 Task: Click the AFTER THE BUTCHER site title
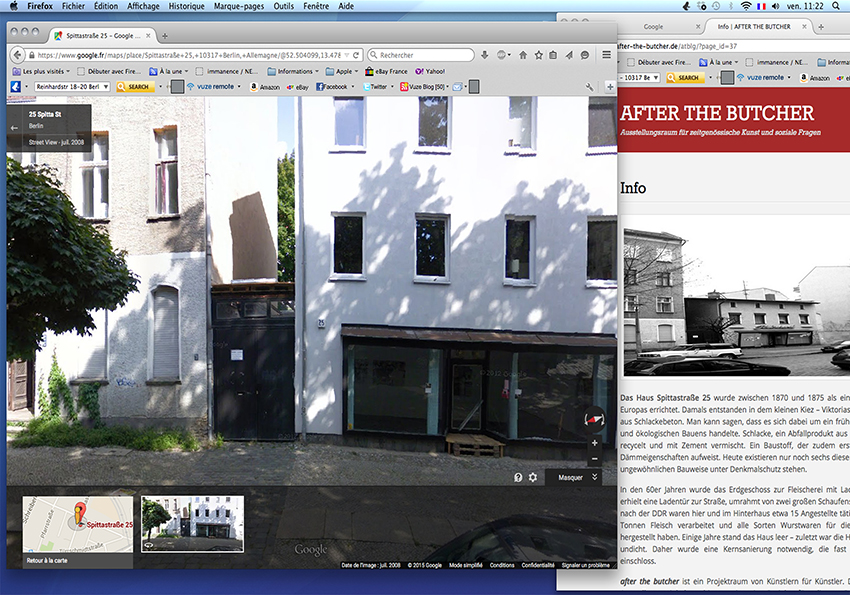pyautogui.click(x=717, y=113)
